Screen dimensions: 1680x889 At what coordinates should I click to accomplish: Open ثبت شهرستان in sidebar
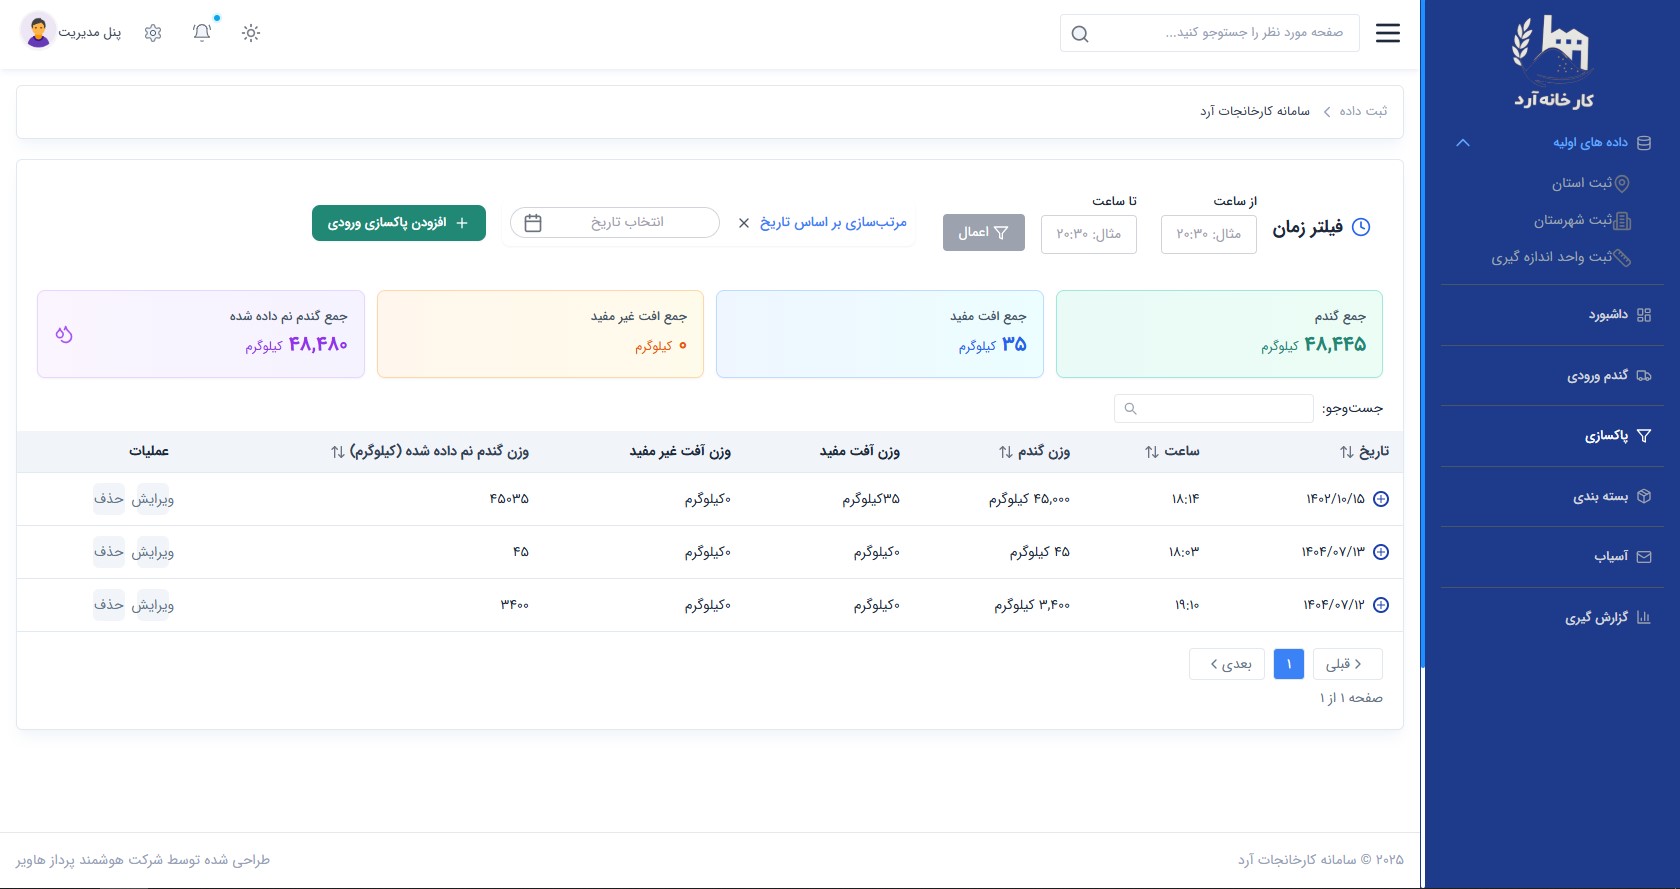tap(1583, 220)
